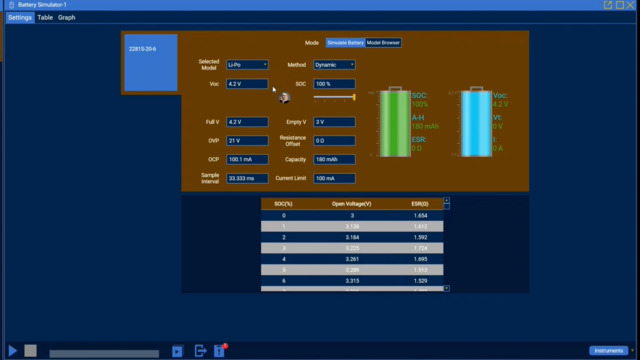The image size is (640, 360).
Task: Click the Battery Simulator icon in the title bar
Action: (11, 5)
